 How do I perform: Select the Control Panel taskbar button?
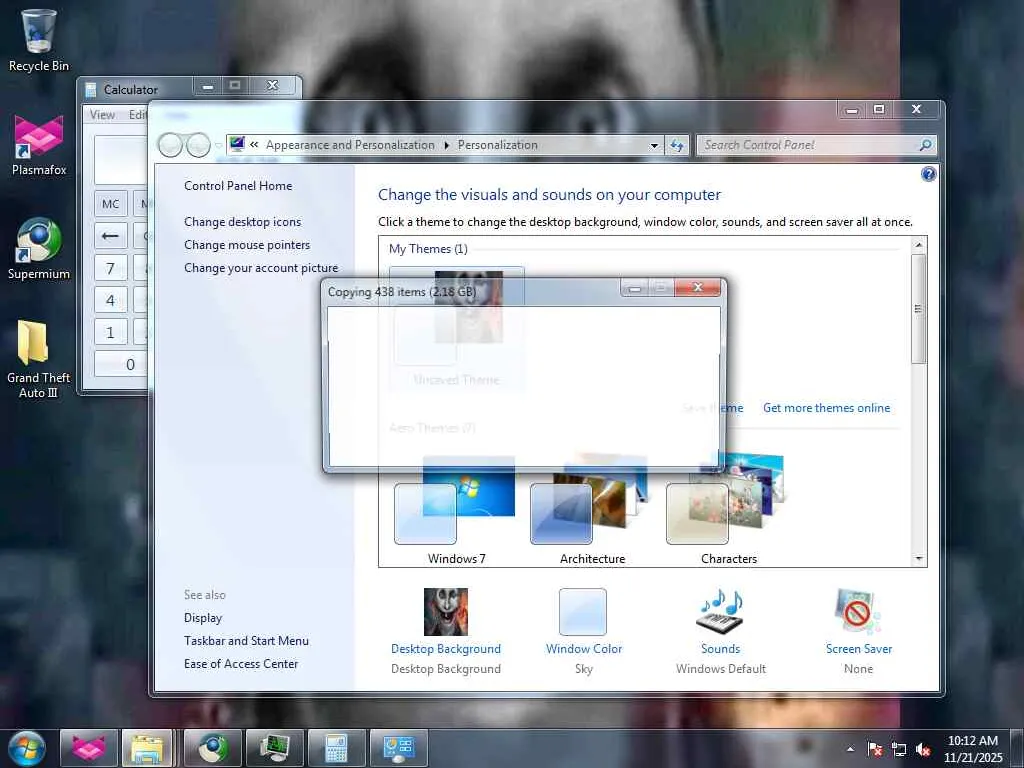(x=399, y=748)
